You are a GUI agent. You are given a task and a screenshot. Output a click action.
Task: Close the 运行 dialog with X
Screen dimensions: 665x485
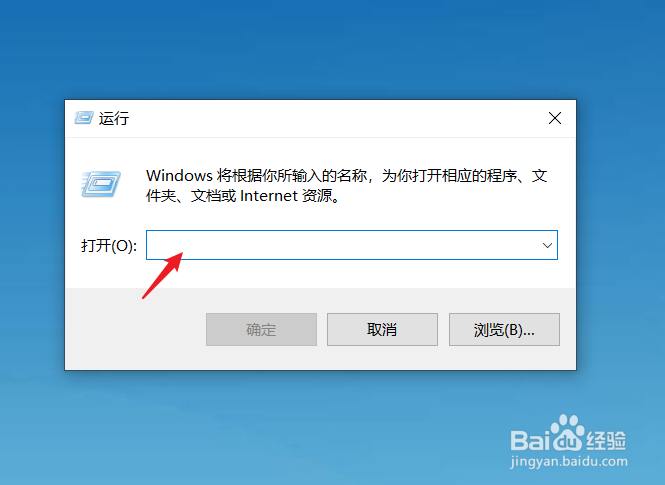555,118
